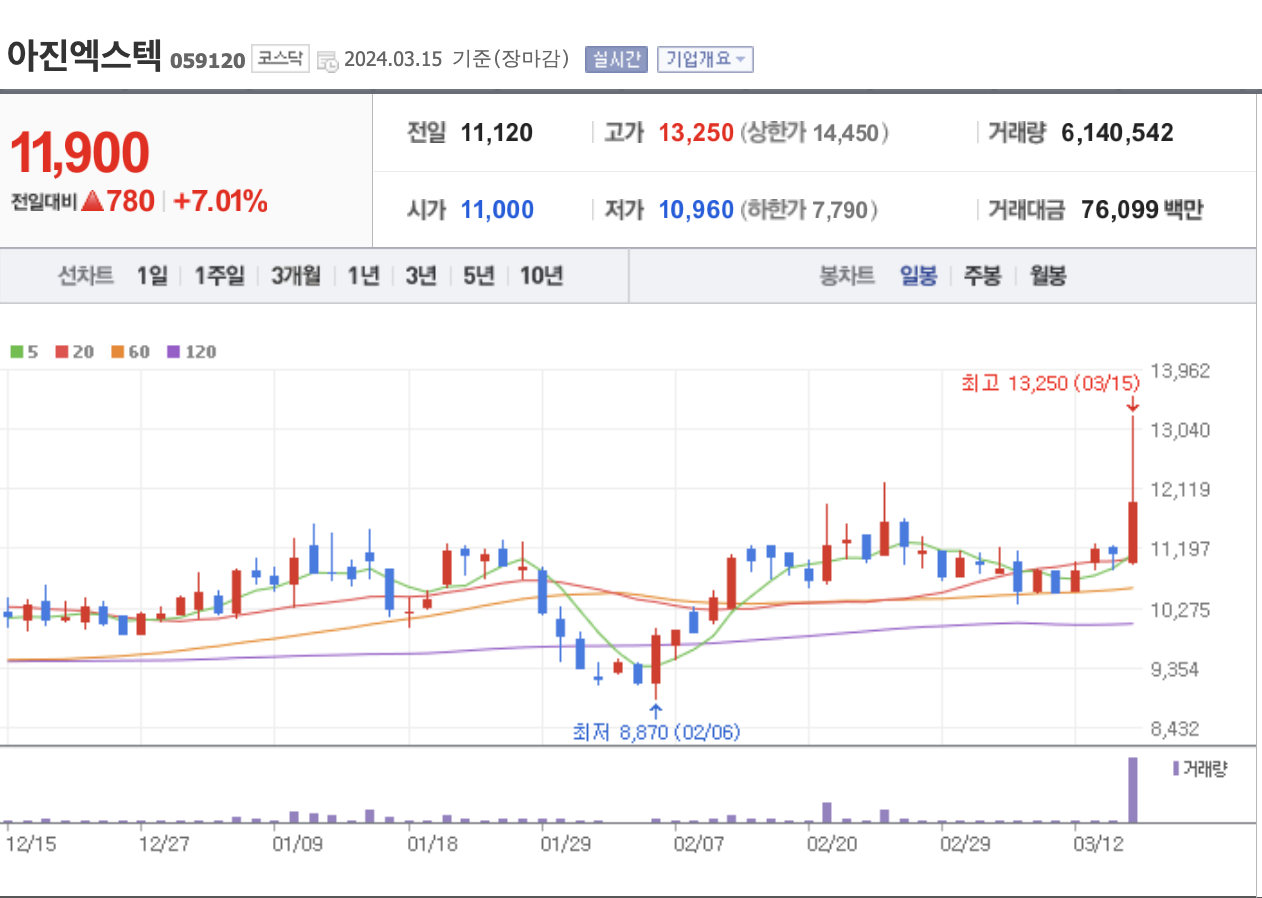Viewport: 1262px width, 898px height.
Task: Click the green 5-day moving average legend
Action: click(x=24, y=352)
